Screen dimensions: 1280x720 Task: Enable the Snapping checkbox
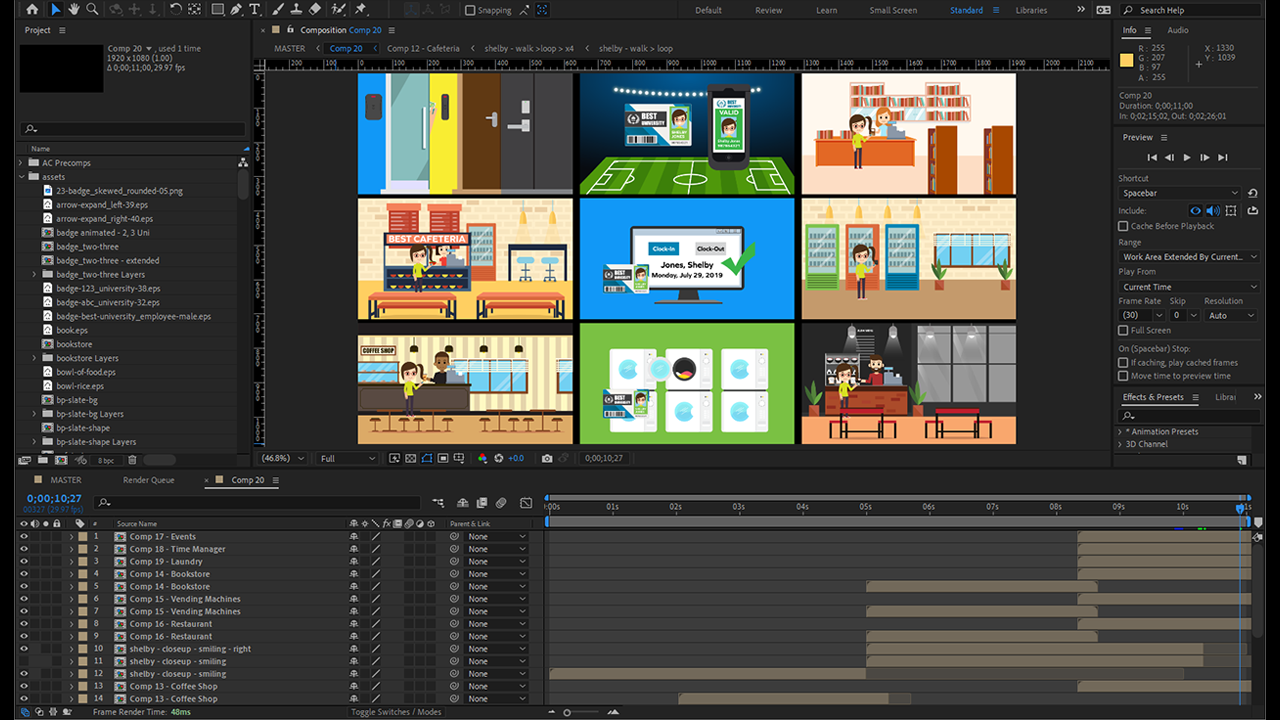pos(471,10)
